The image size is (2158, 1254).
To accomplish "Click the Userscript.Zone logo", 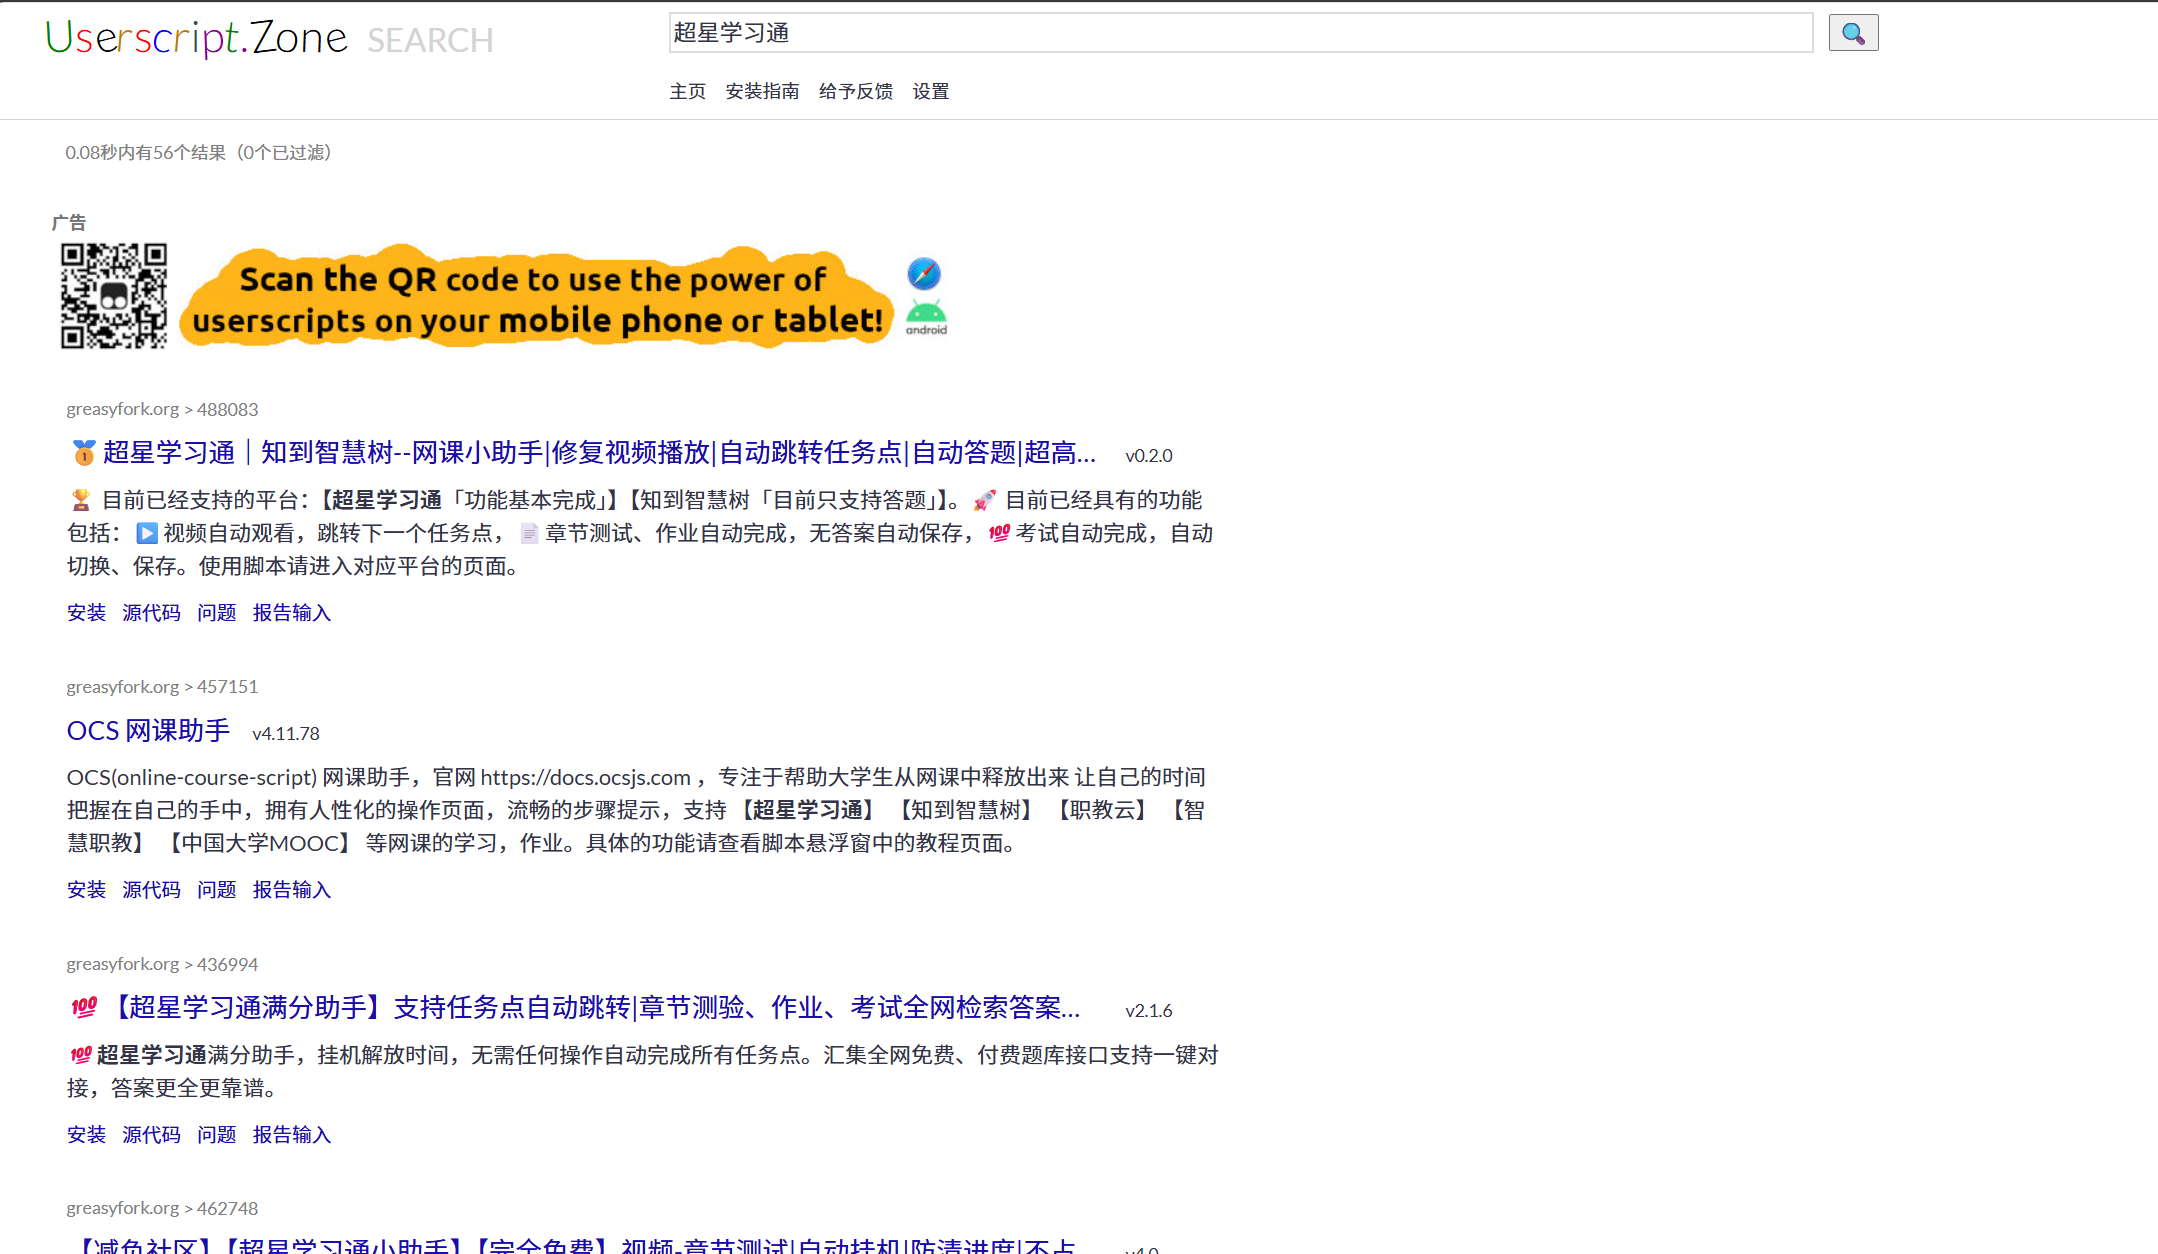I will tap(195, 37).
